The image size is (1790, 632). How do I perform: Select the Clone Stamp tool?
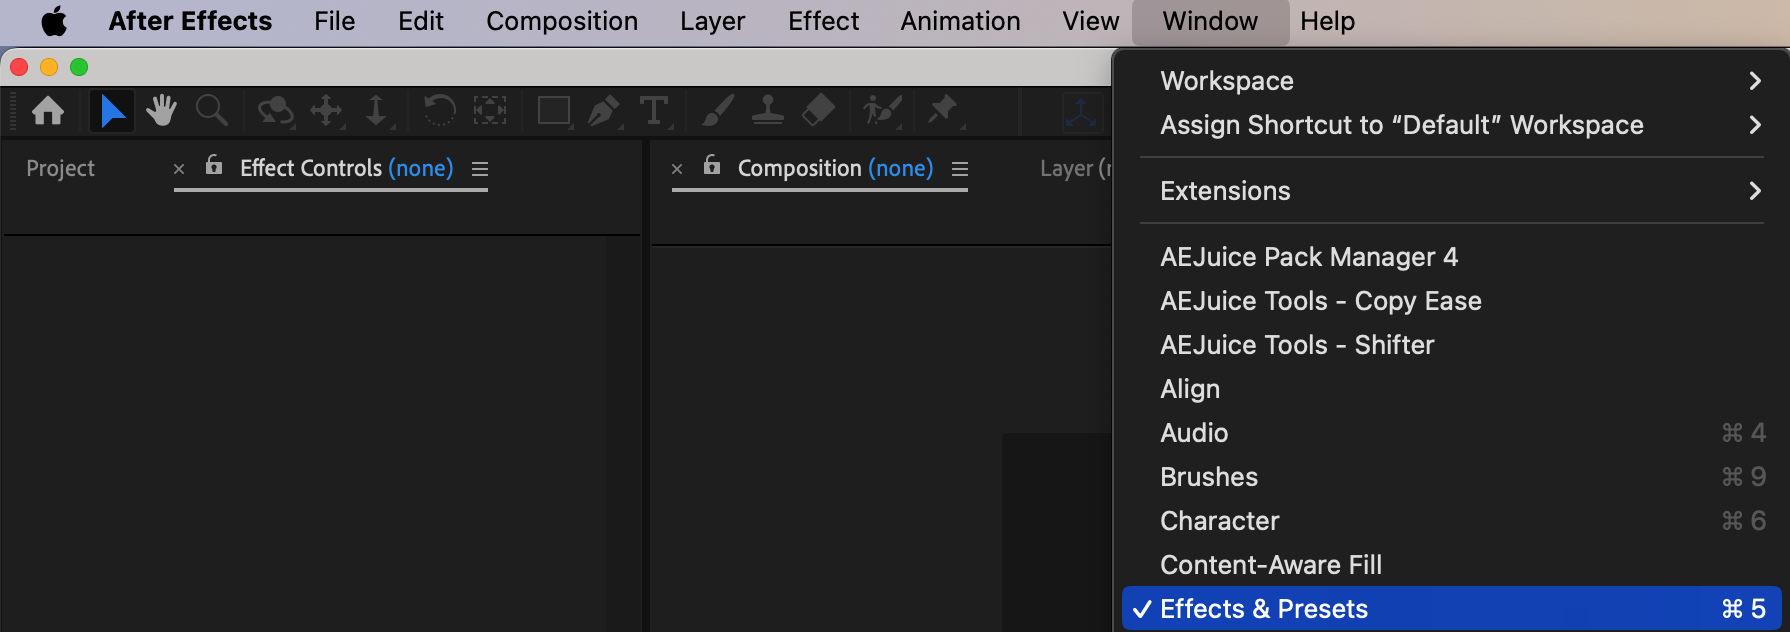(767, 110)
